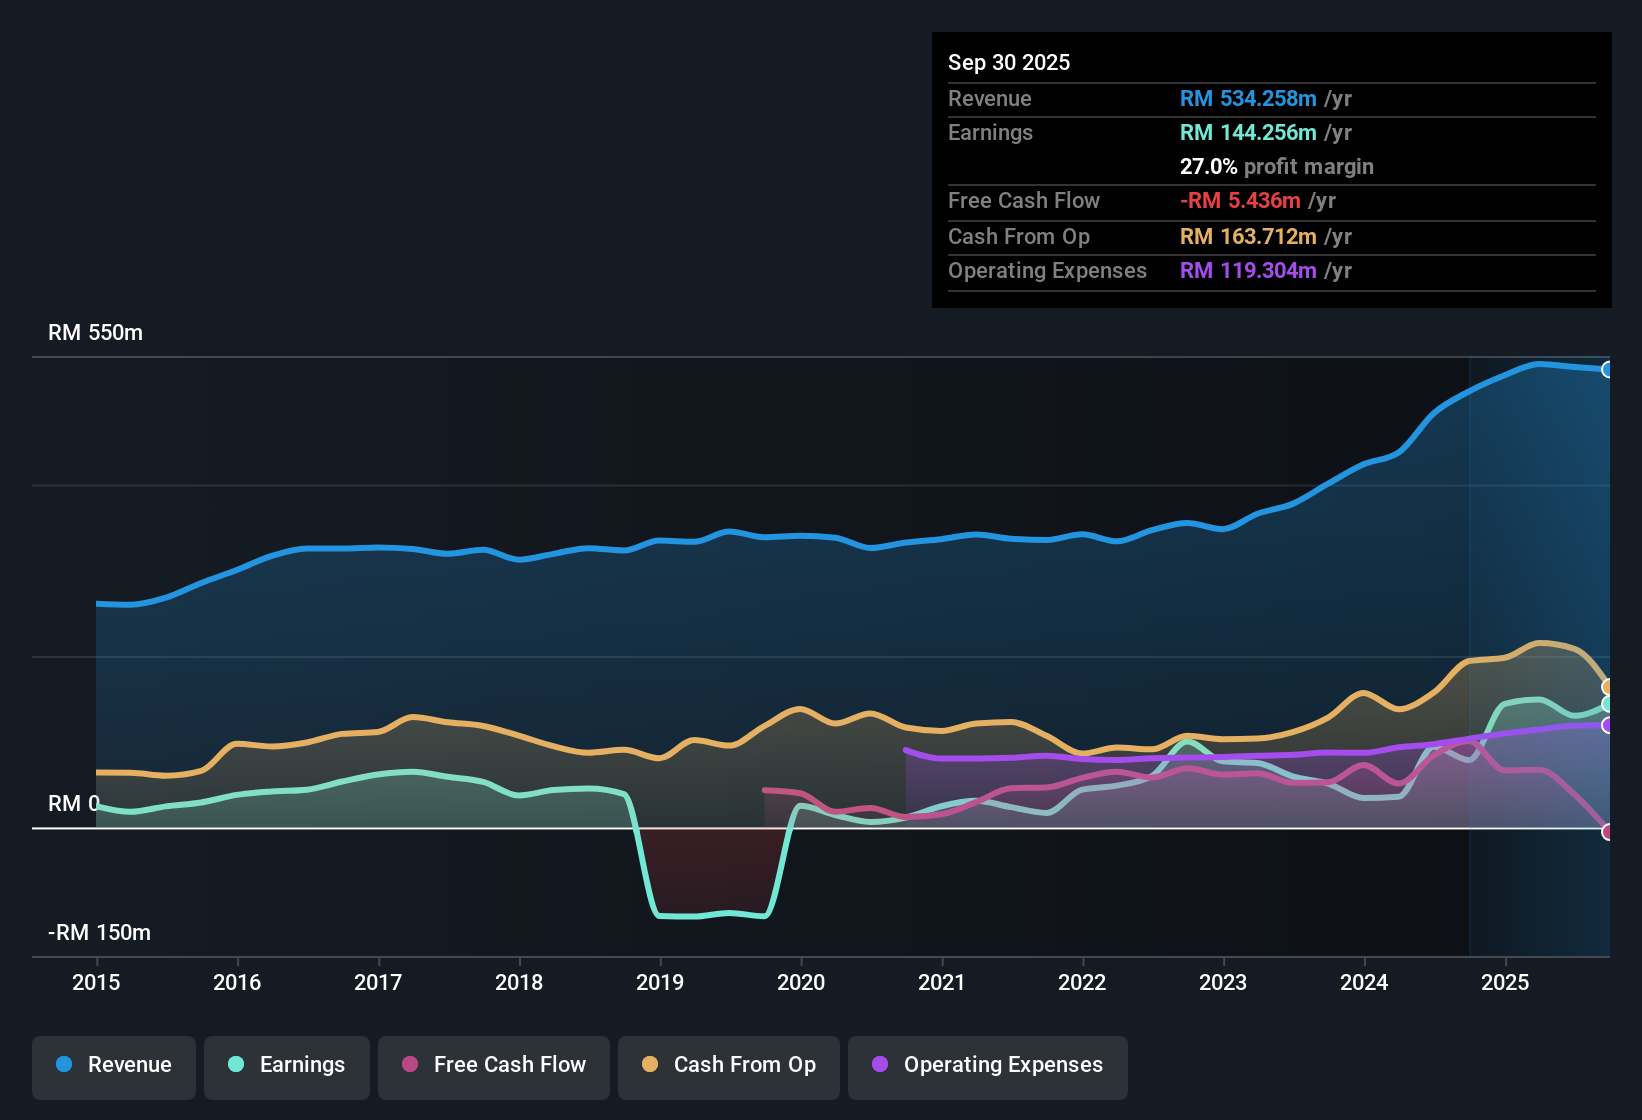Expand the Earnings row in the tooltip
Screen dimensions: 1642x1120
tap(1150, 132)
